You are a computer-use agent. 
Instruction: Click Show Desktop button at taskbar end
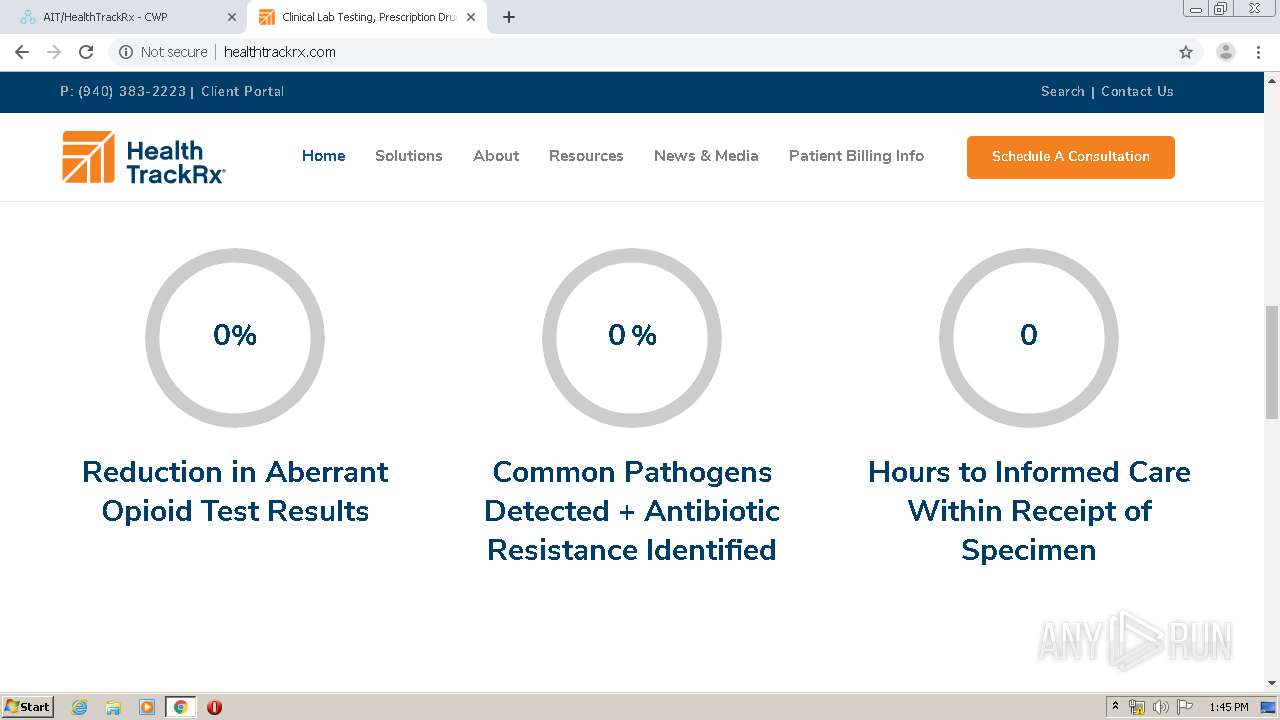click(1269, 707)
